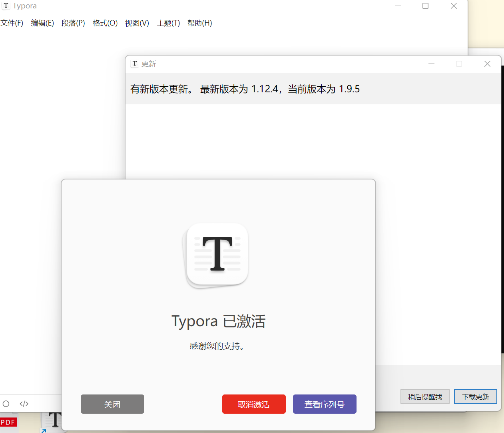Click the red 取消激活 button

click(x=254, y=404)
